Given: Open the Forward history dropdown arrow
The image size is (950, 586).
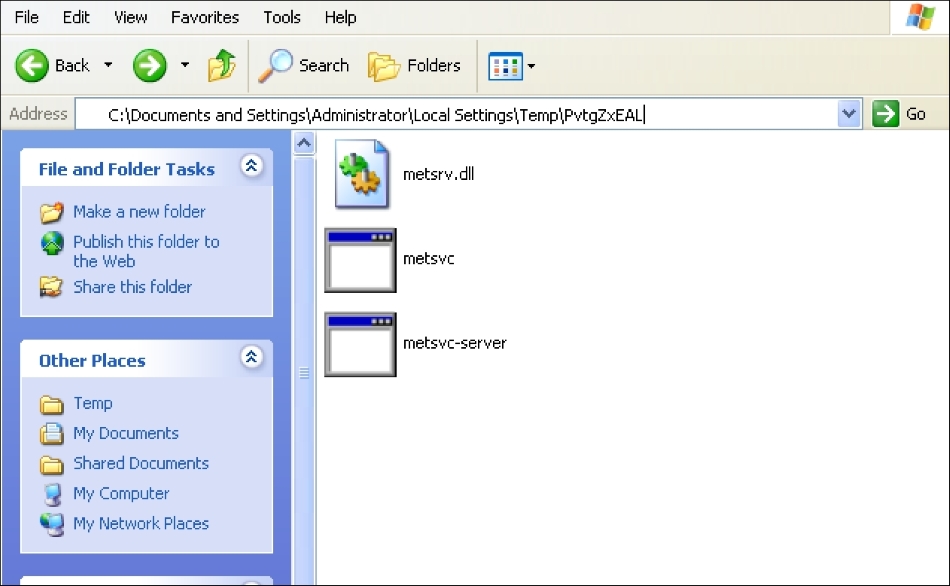Looking at the screenshot, I should click(185, 65).
